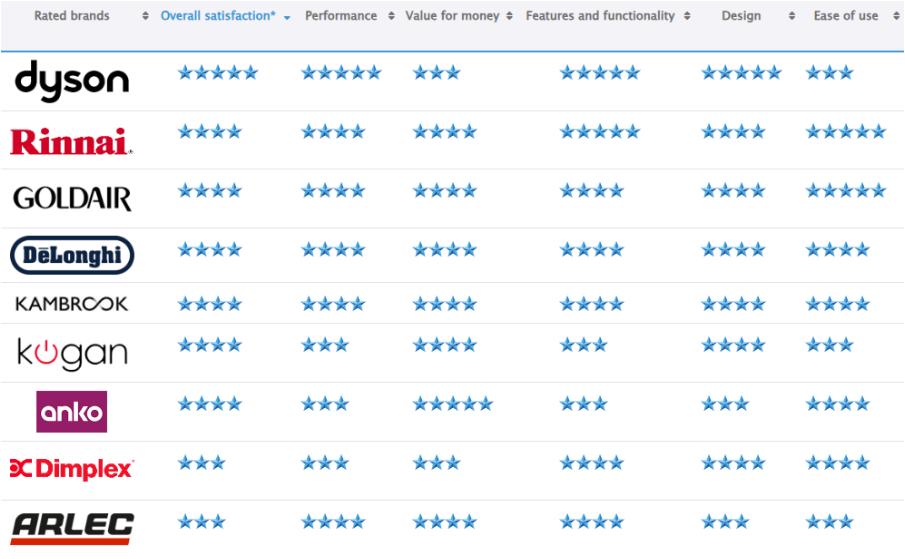The width and height of the screenshot is (905, 559).
Task: Click the sort arrows beside Design
Action: point(792,17)
